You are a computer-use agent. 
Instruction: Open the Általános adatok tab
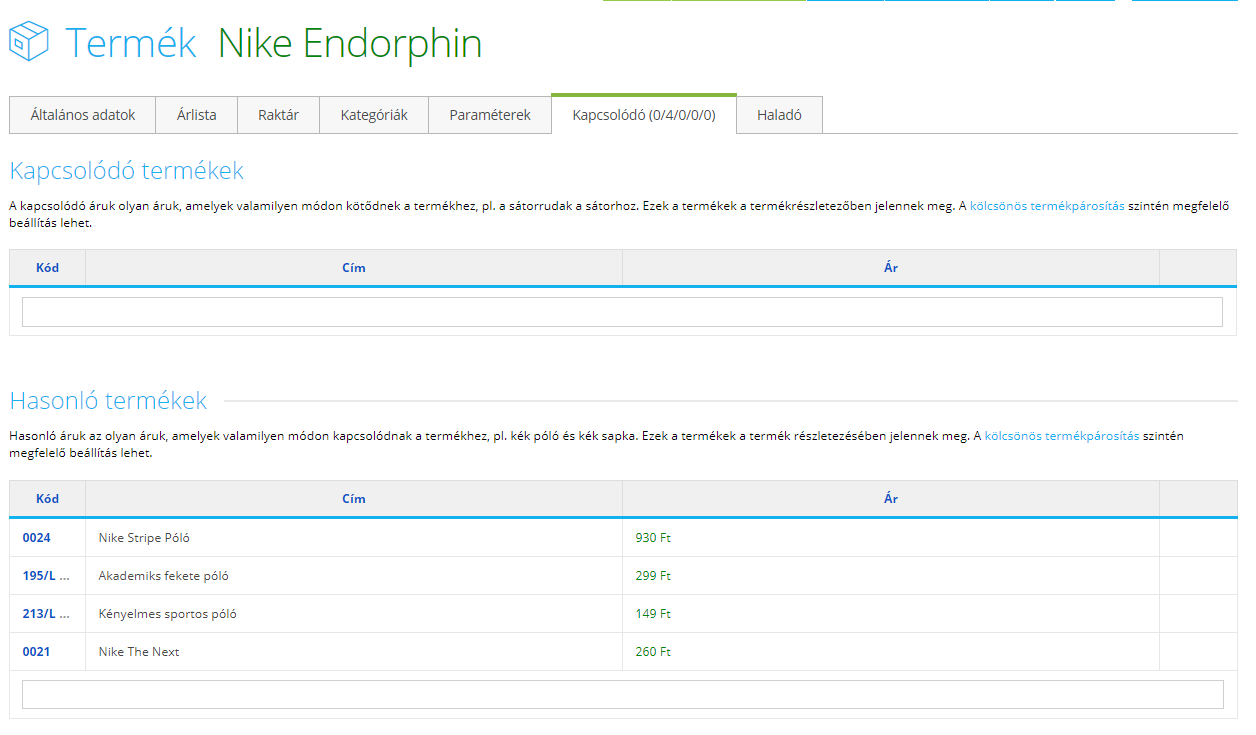pos(83,115)
